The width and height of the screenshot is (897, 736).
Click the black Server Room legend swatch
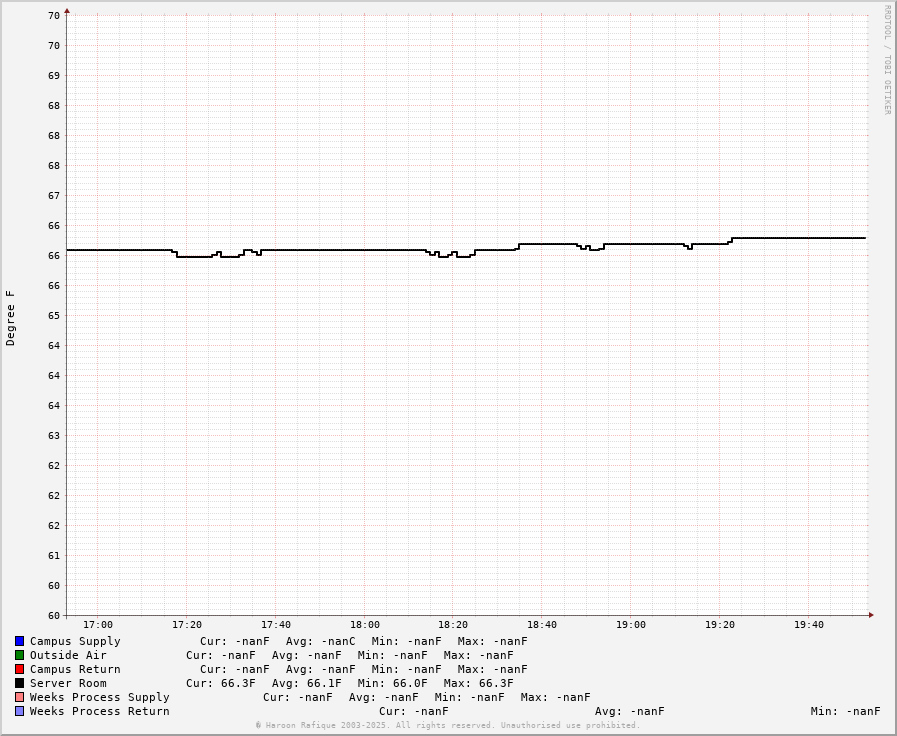(x=19, y=683)
